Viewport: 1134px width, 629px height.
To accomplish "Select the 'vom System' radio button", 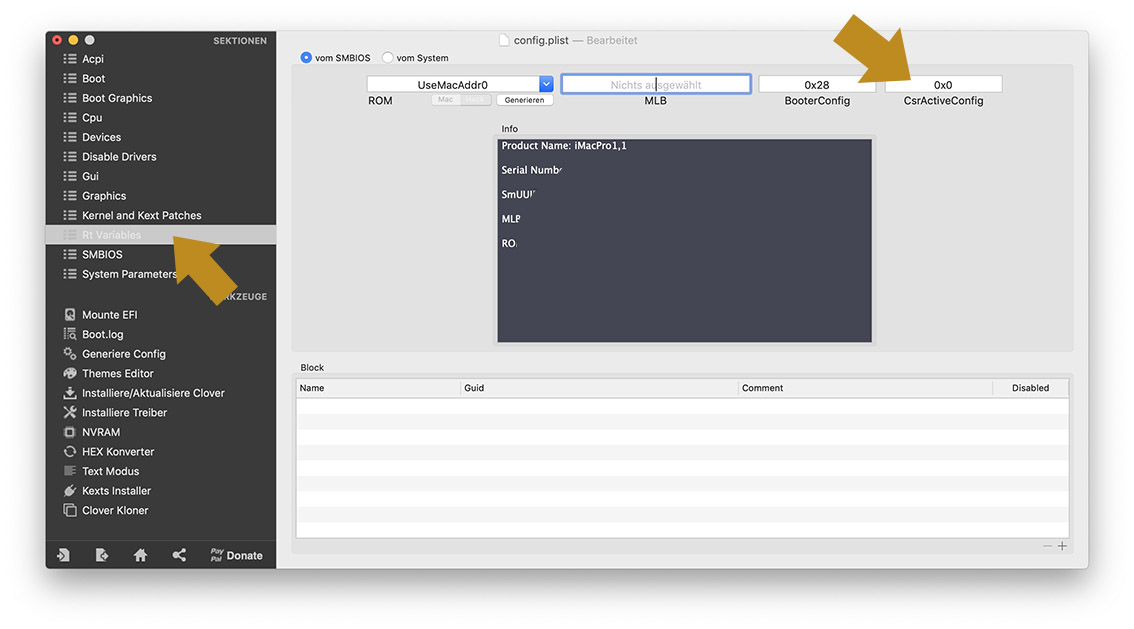I will tap(388, 58).
